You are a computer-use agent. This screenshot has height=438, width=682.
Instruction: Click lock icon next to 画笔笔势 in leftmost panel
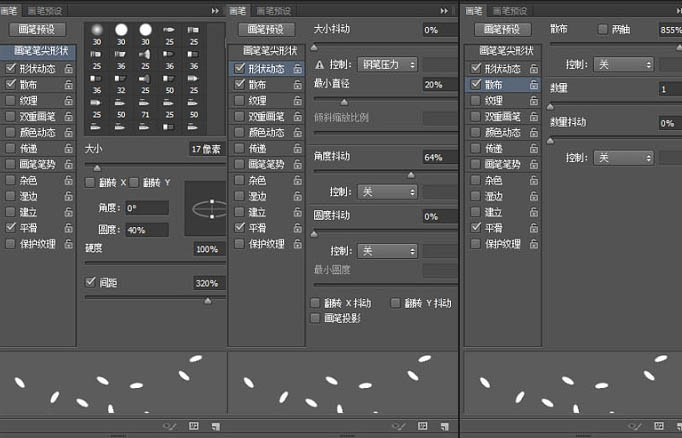(x=68, y=164)
